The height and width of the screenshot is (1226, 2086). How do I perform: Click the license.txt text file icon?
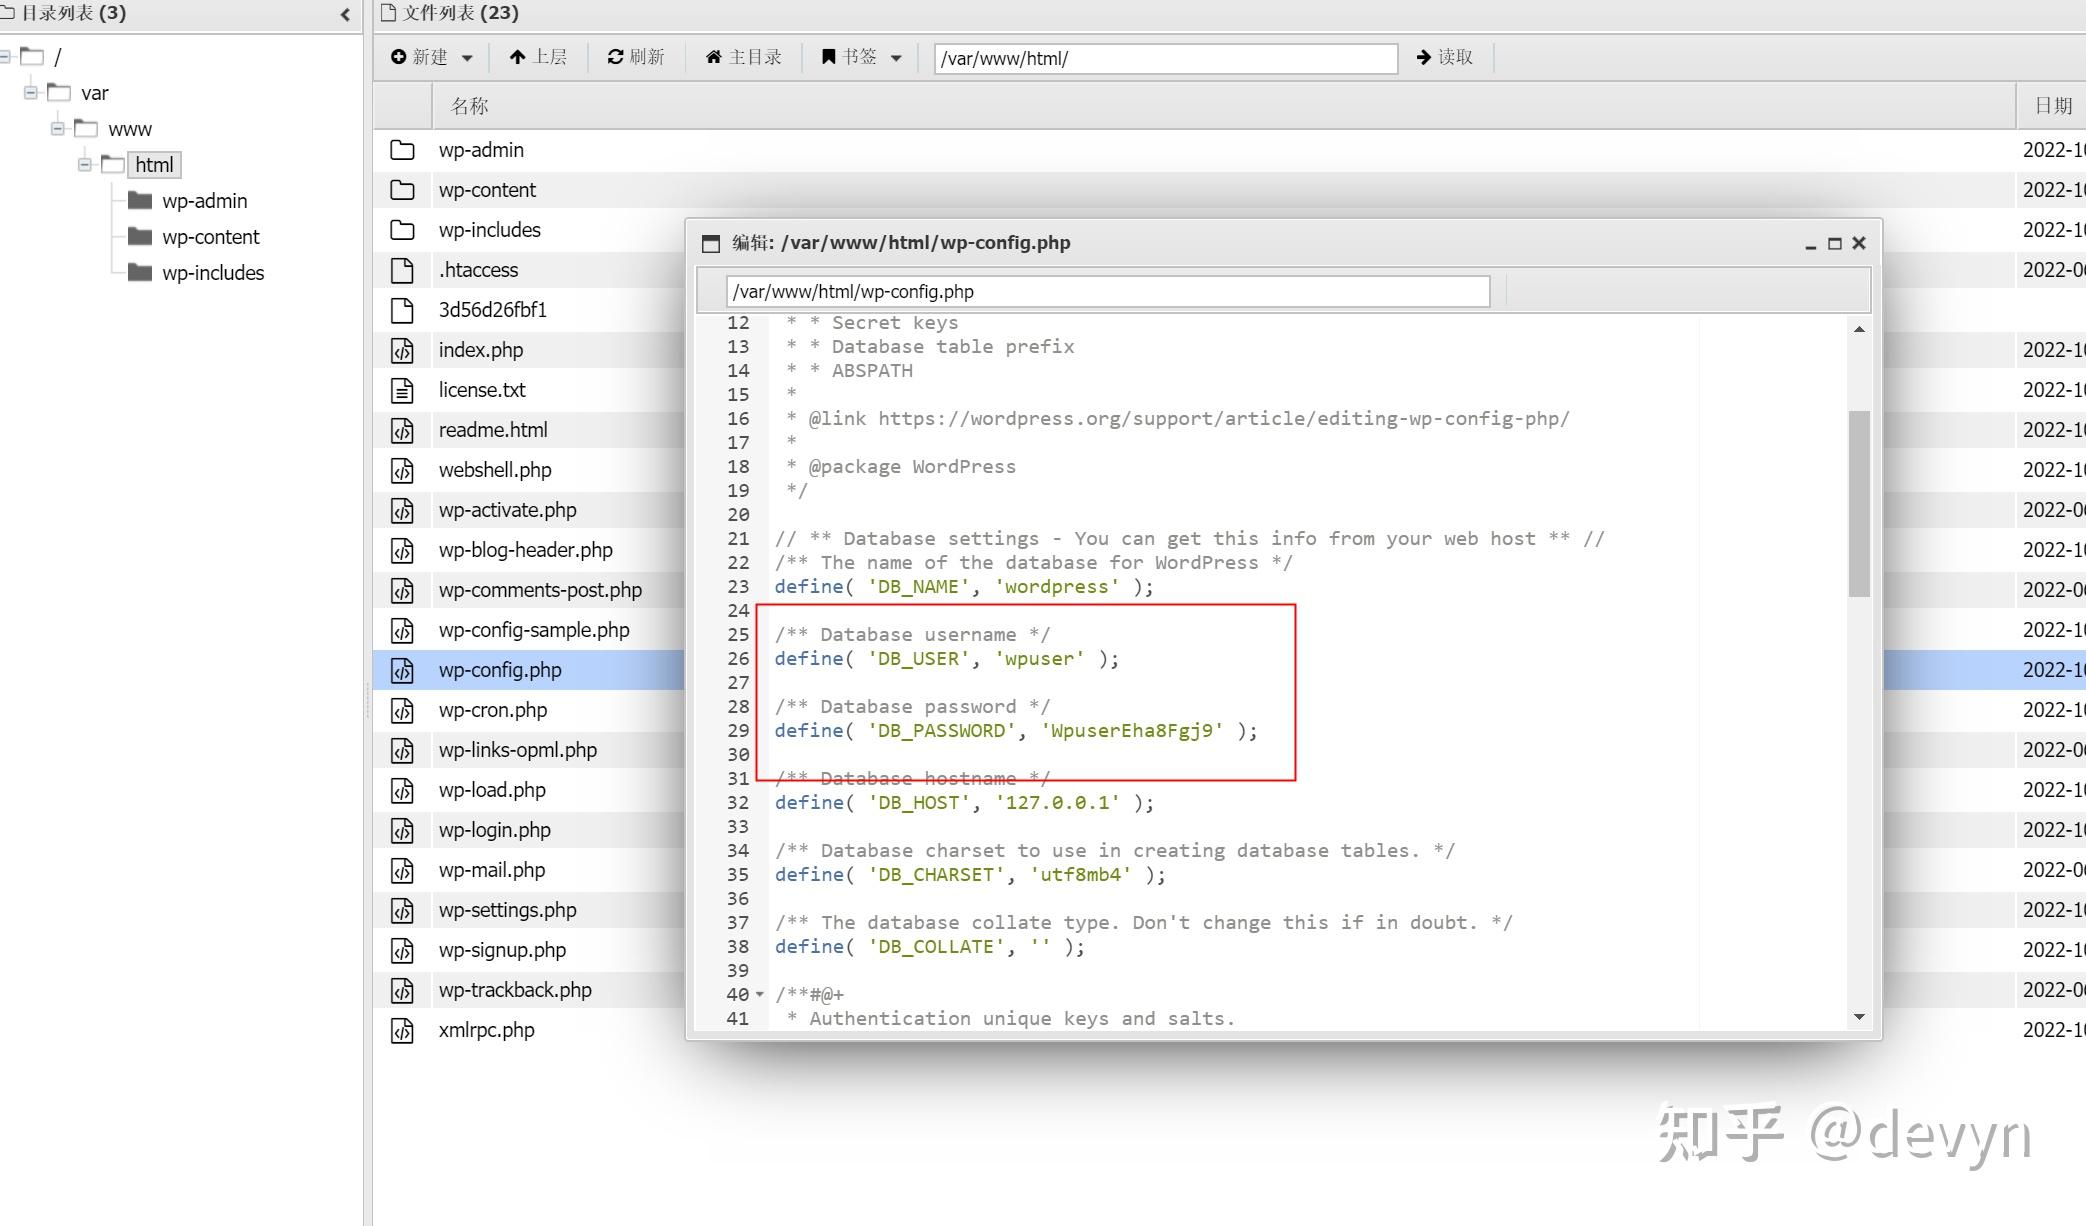pos(402,390)
